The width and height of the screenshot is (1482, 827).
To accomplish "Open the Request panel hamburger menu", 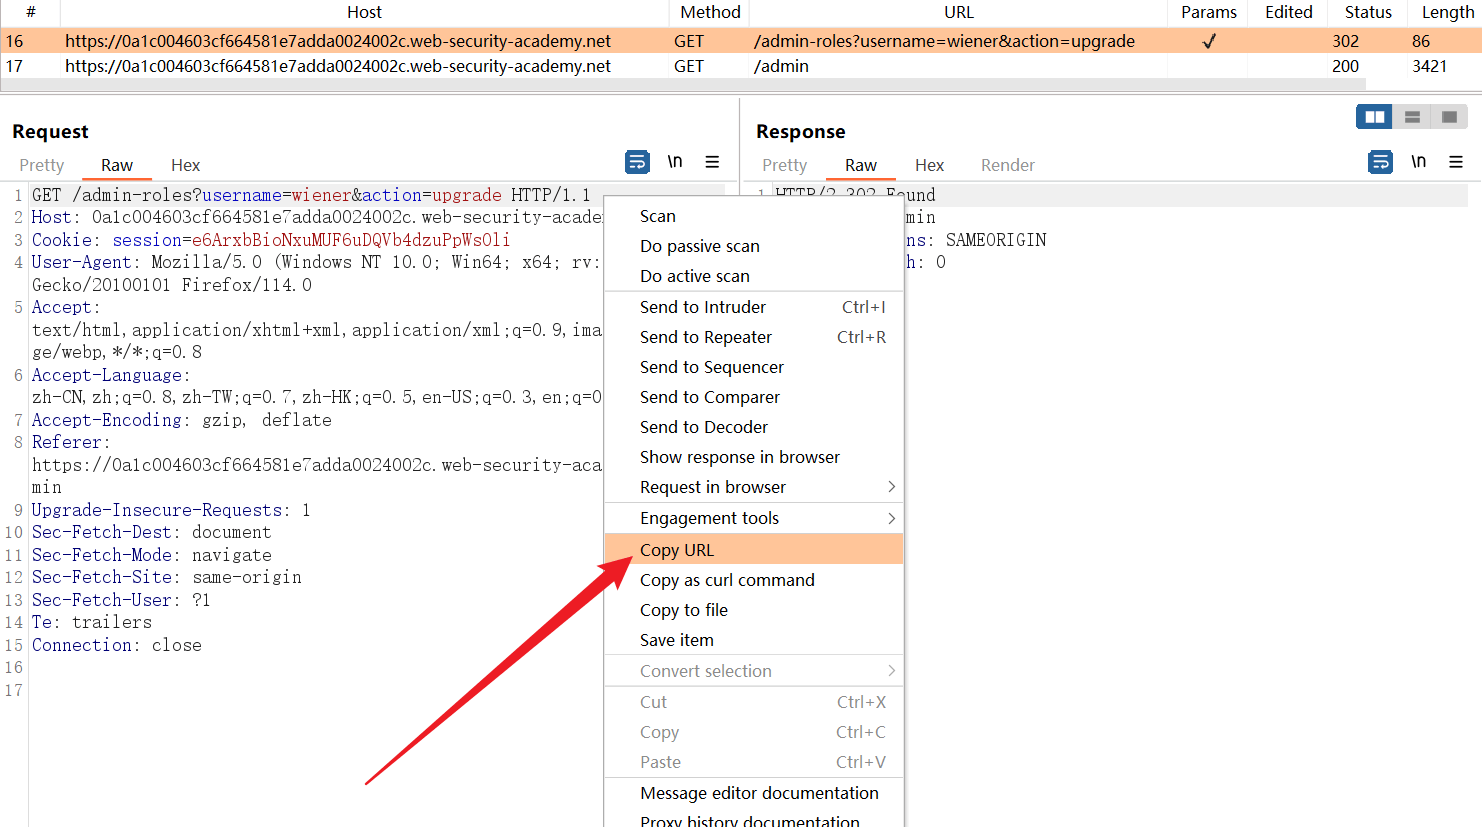I will [712, 162].
